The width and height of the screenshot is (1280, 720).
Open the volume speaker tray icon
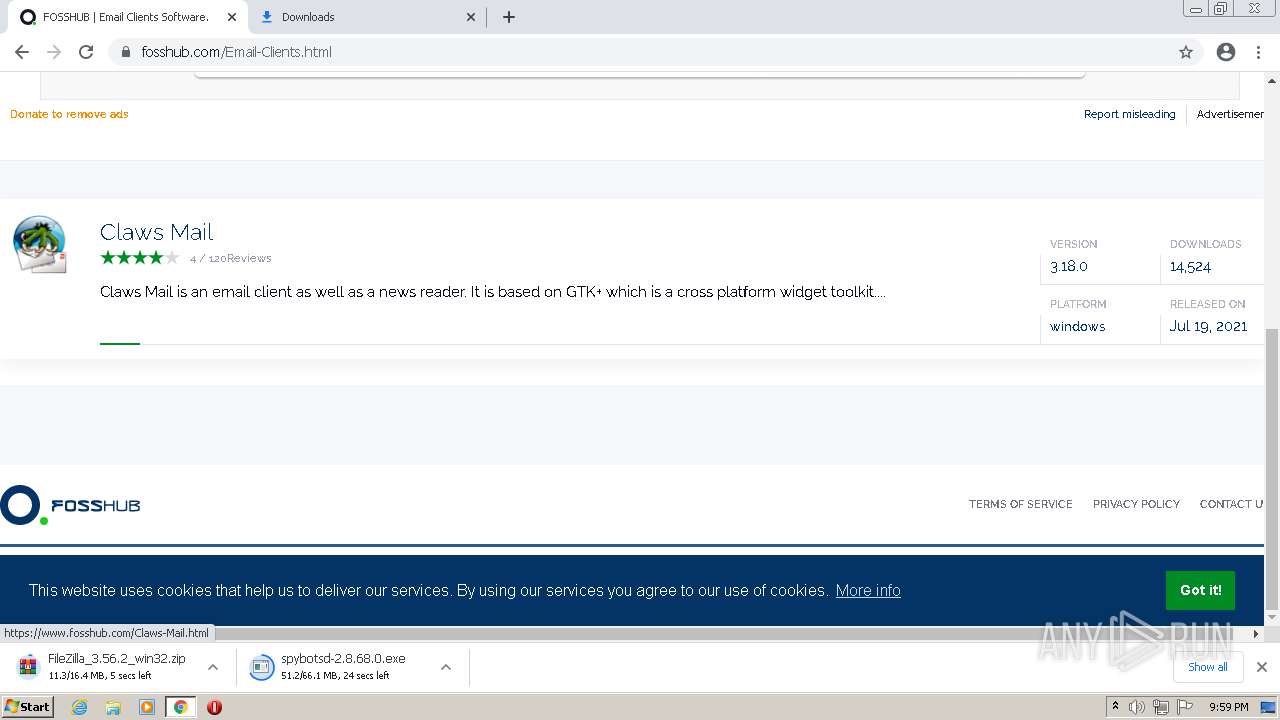pyautogui.click(x=1137, y=707)
